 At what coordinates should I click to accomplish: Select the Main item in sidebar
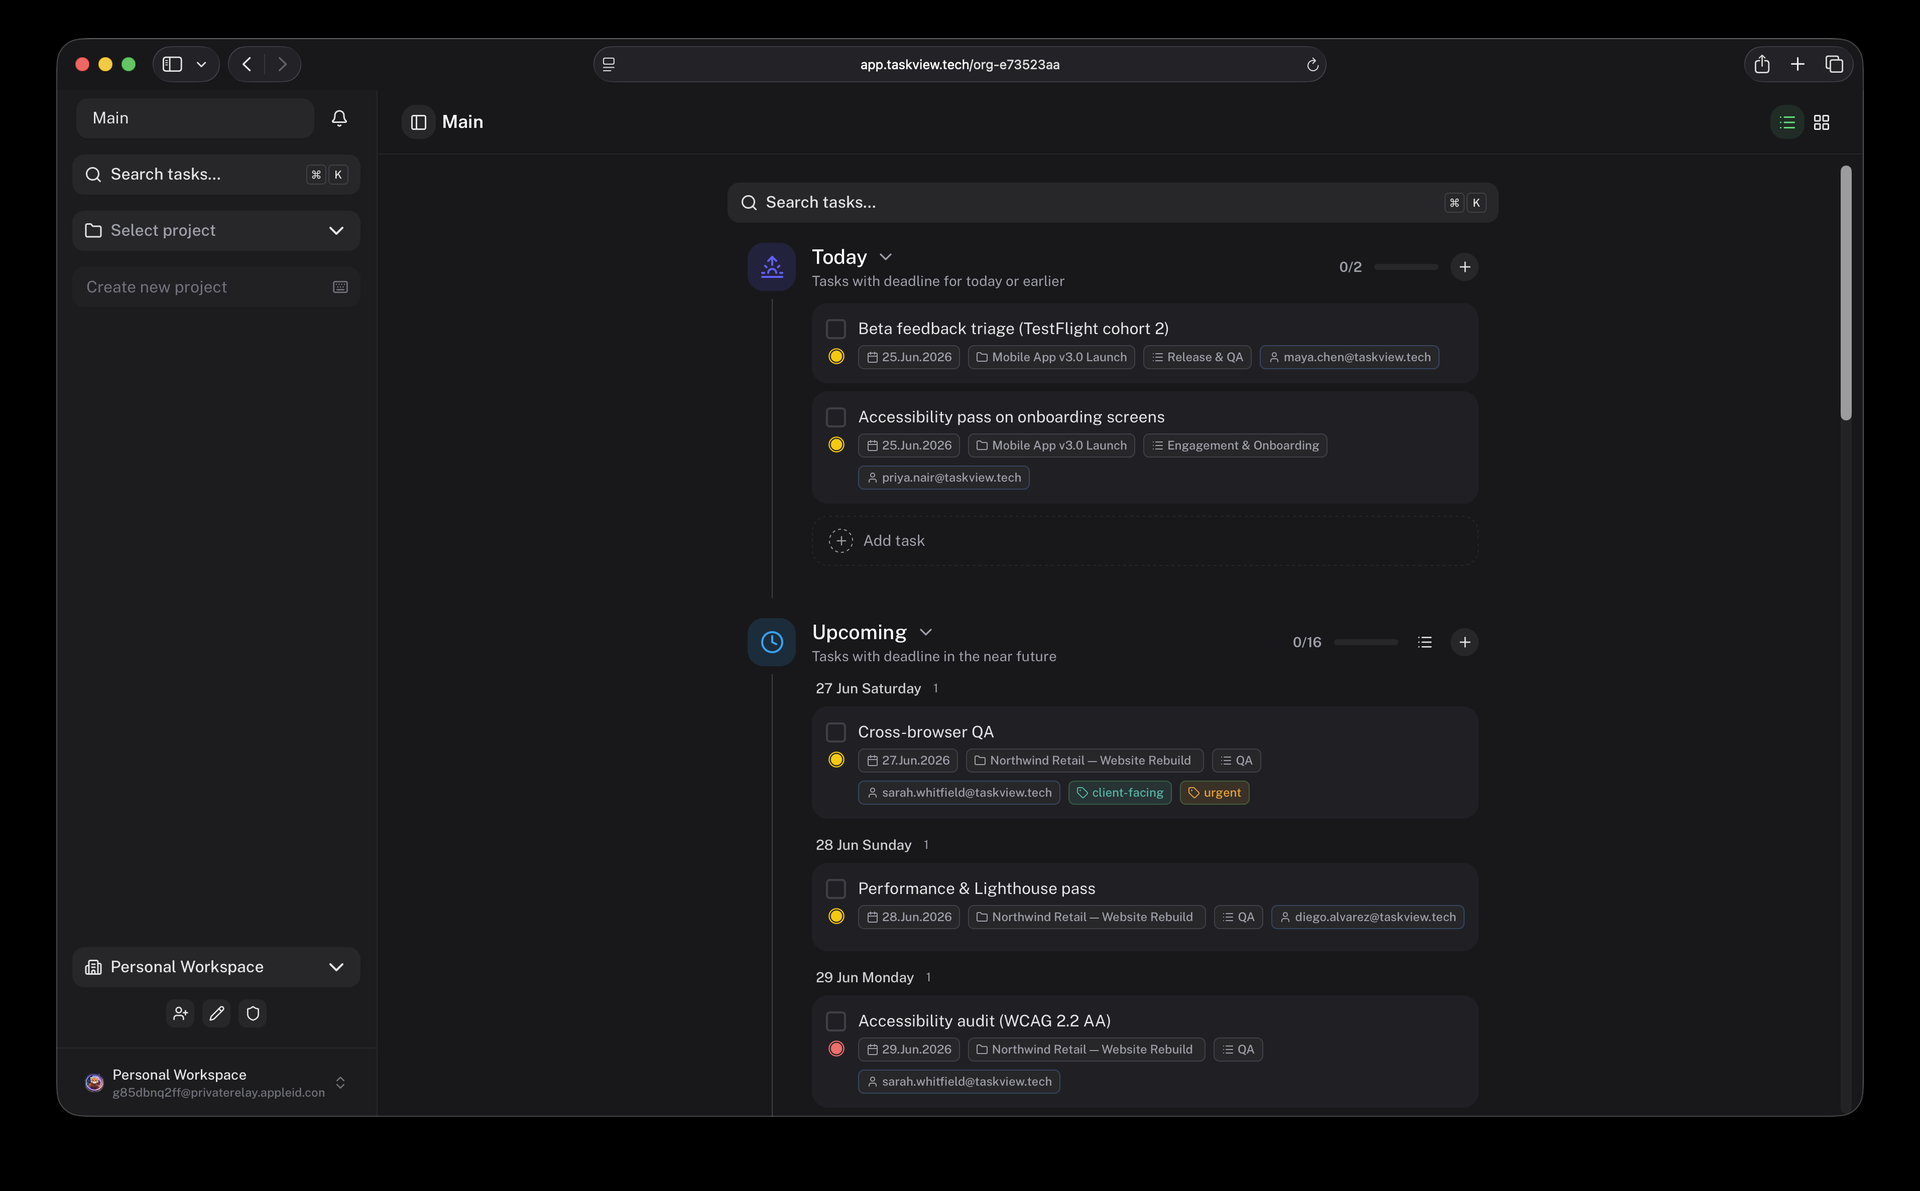coord(195,118)
